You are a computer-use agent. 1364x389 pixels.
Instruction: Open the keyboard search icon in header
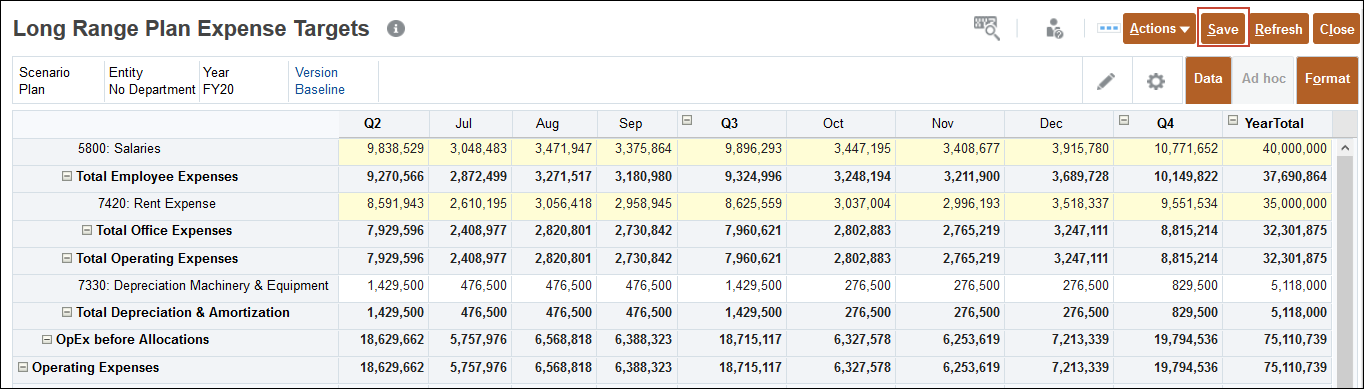987,28
